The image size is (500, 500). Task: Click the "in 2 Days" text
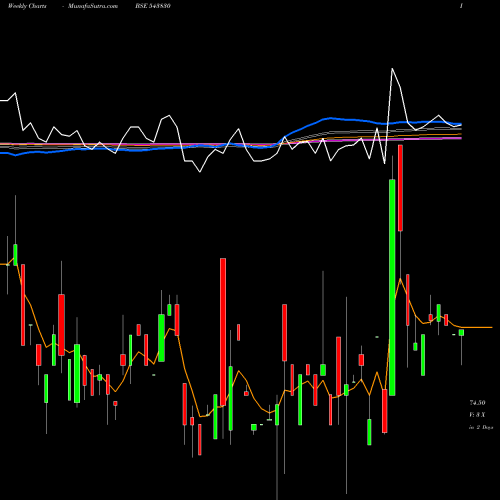[x=481, y=427]
